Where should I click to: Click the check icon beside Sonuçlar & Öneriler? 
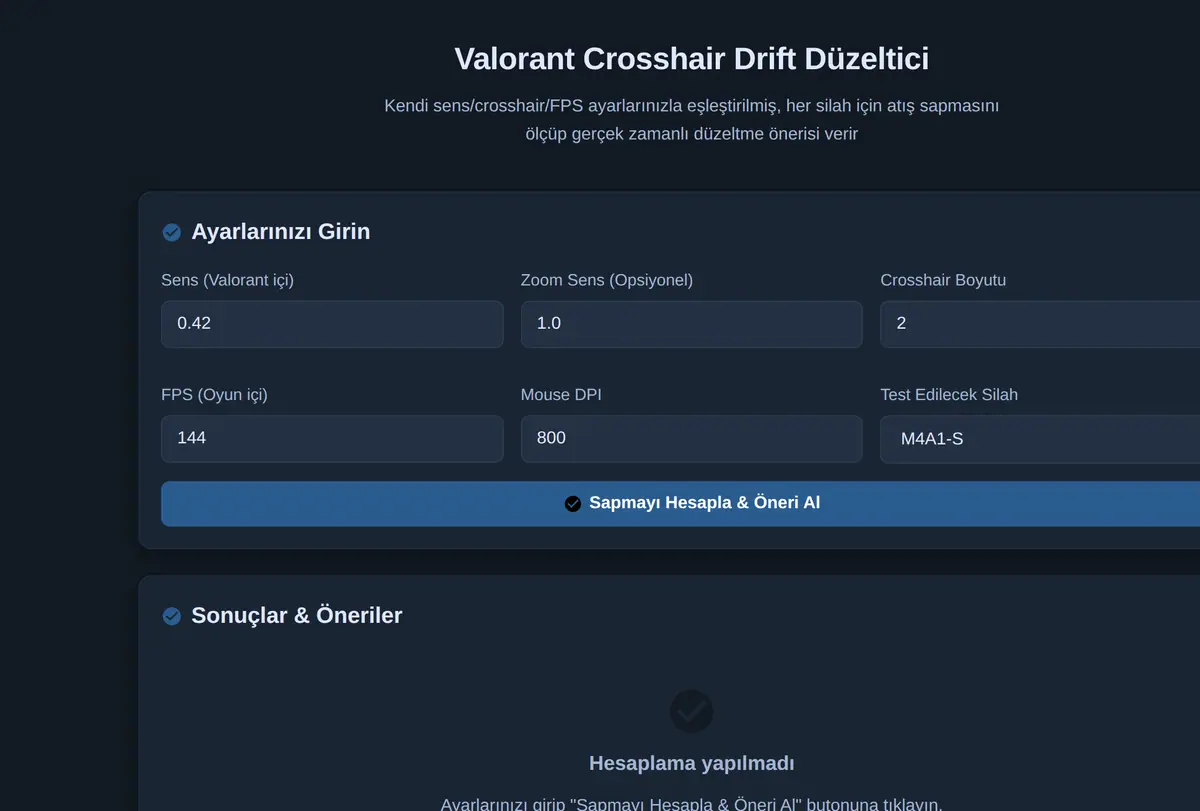tap(172, 616)
